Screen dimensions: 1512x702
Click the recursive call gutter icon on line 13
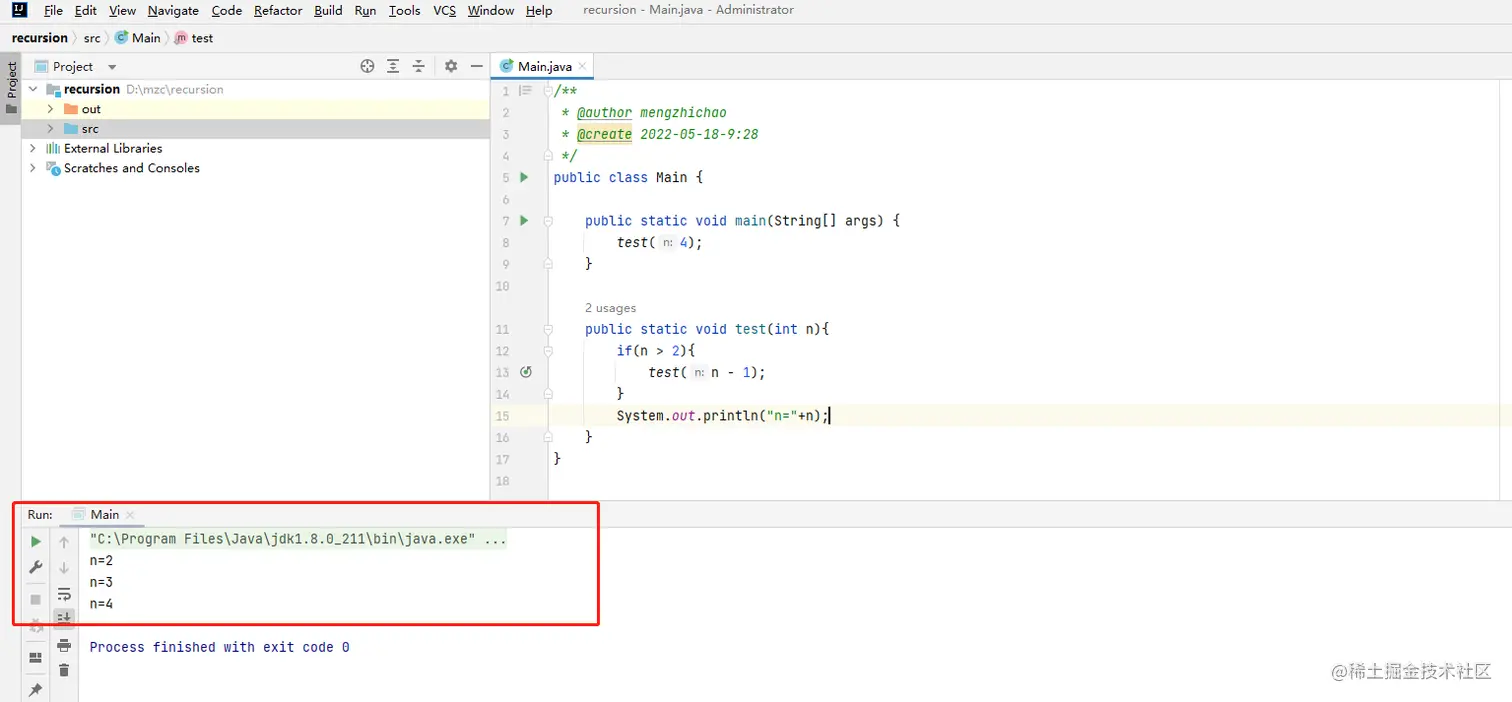click(526, 372)
